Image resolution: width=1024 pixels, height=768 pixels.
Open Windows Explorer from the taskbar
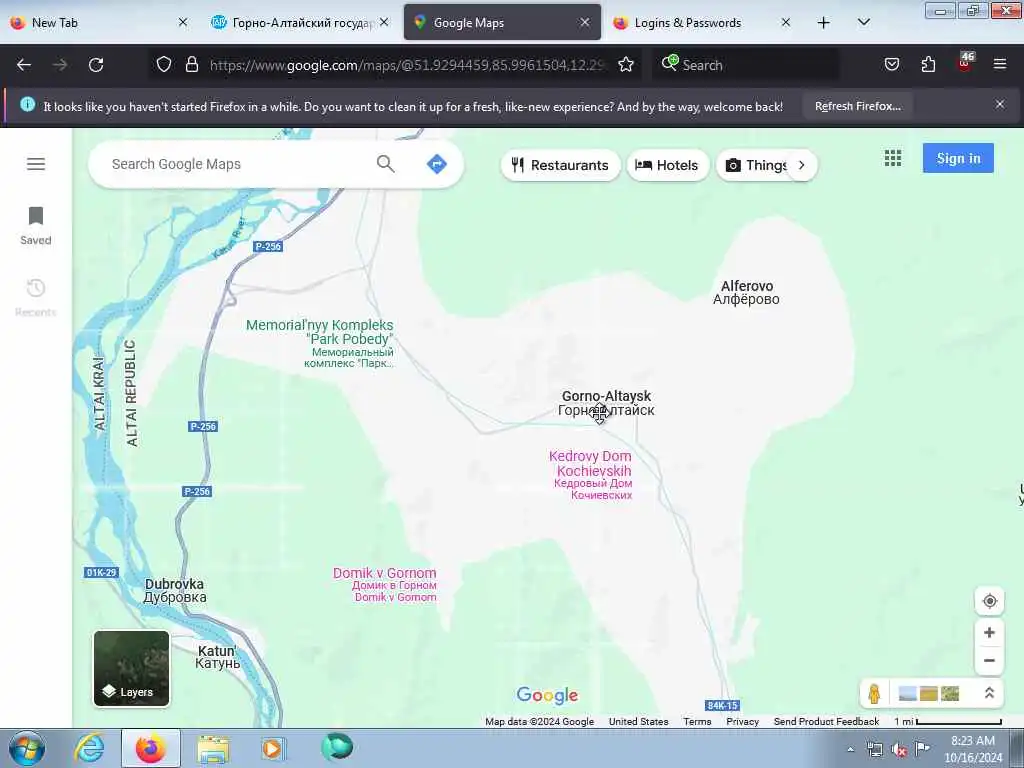coord(213,748)
